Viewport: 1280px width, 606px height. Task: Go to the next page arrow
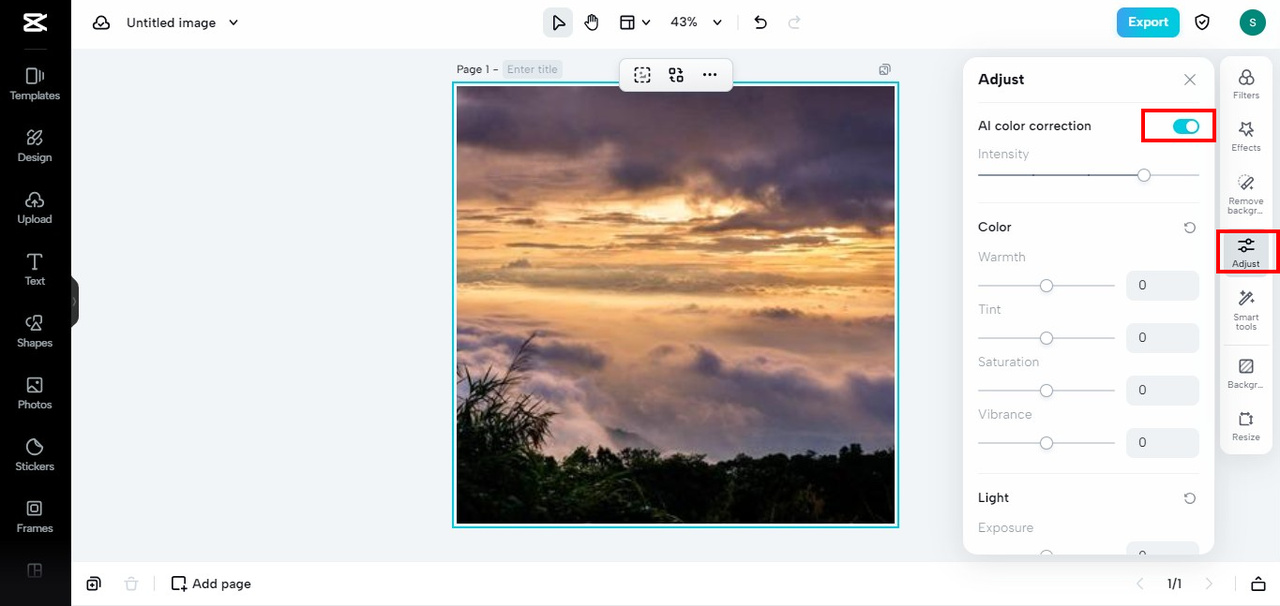tap(1209, 584)
